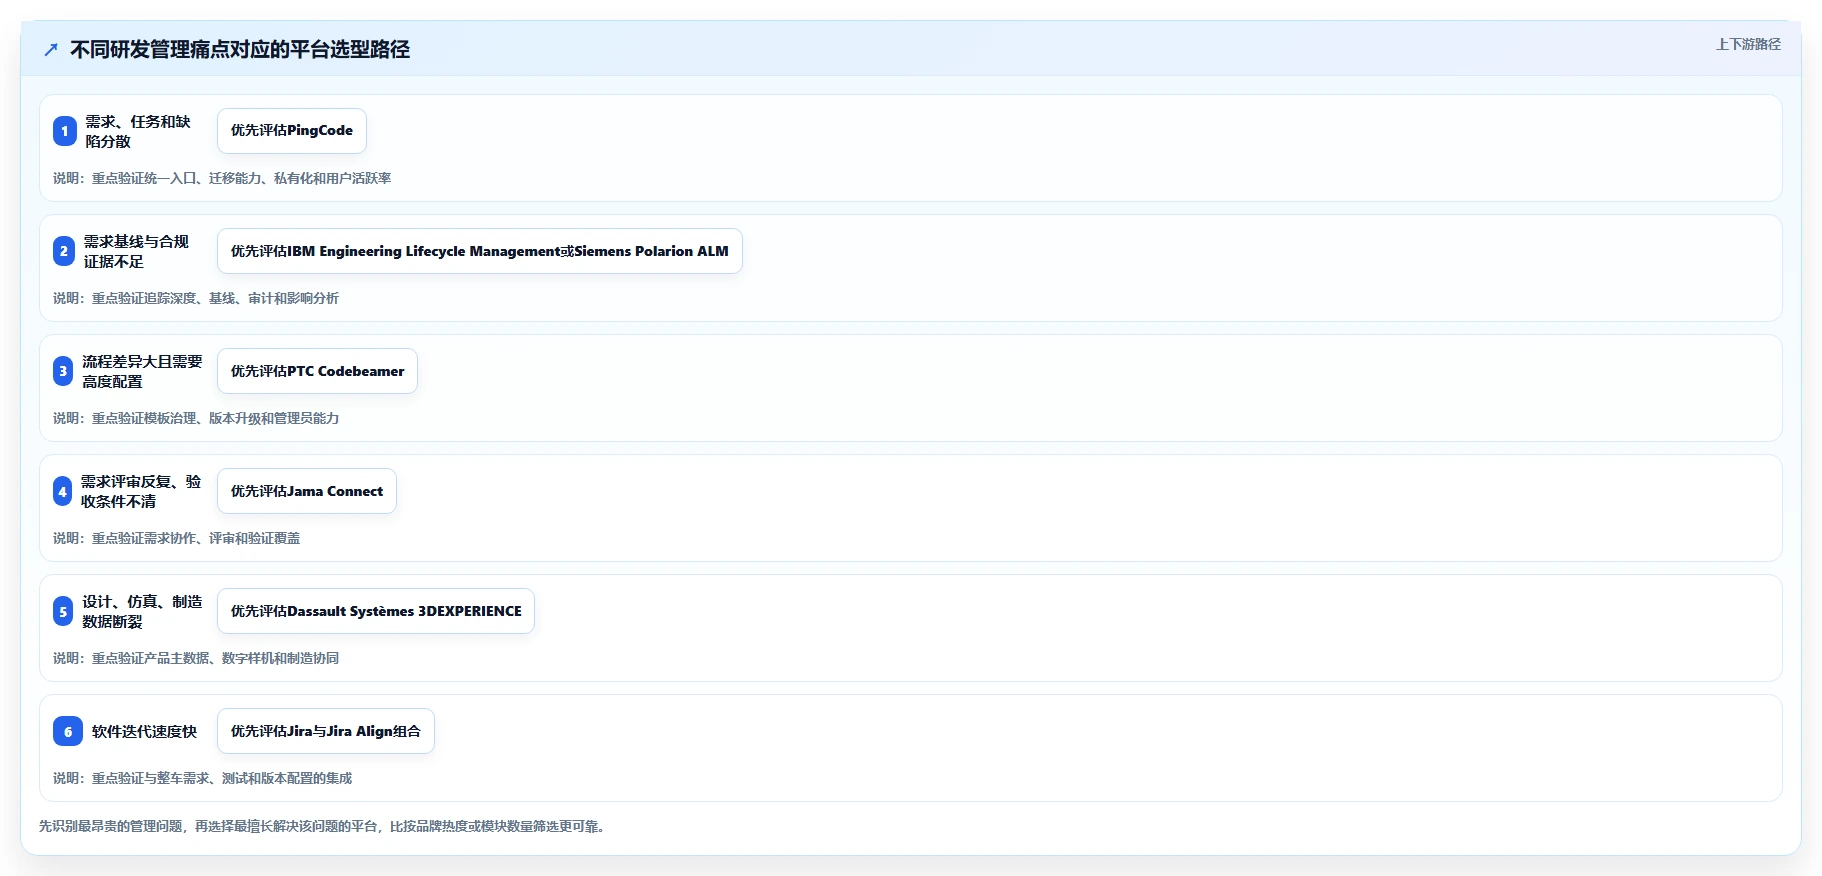Click step number badge 6

(68, 731)
